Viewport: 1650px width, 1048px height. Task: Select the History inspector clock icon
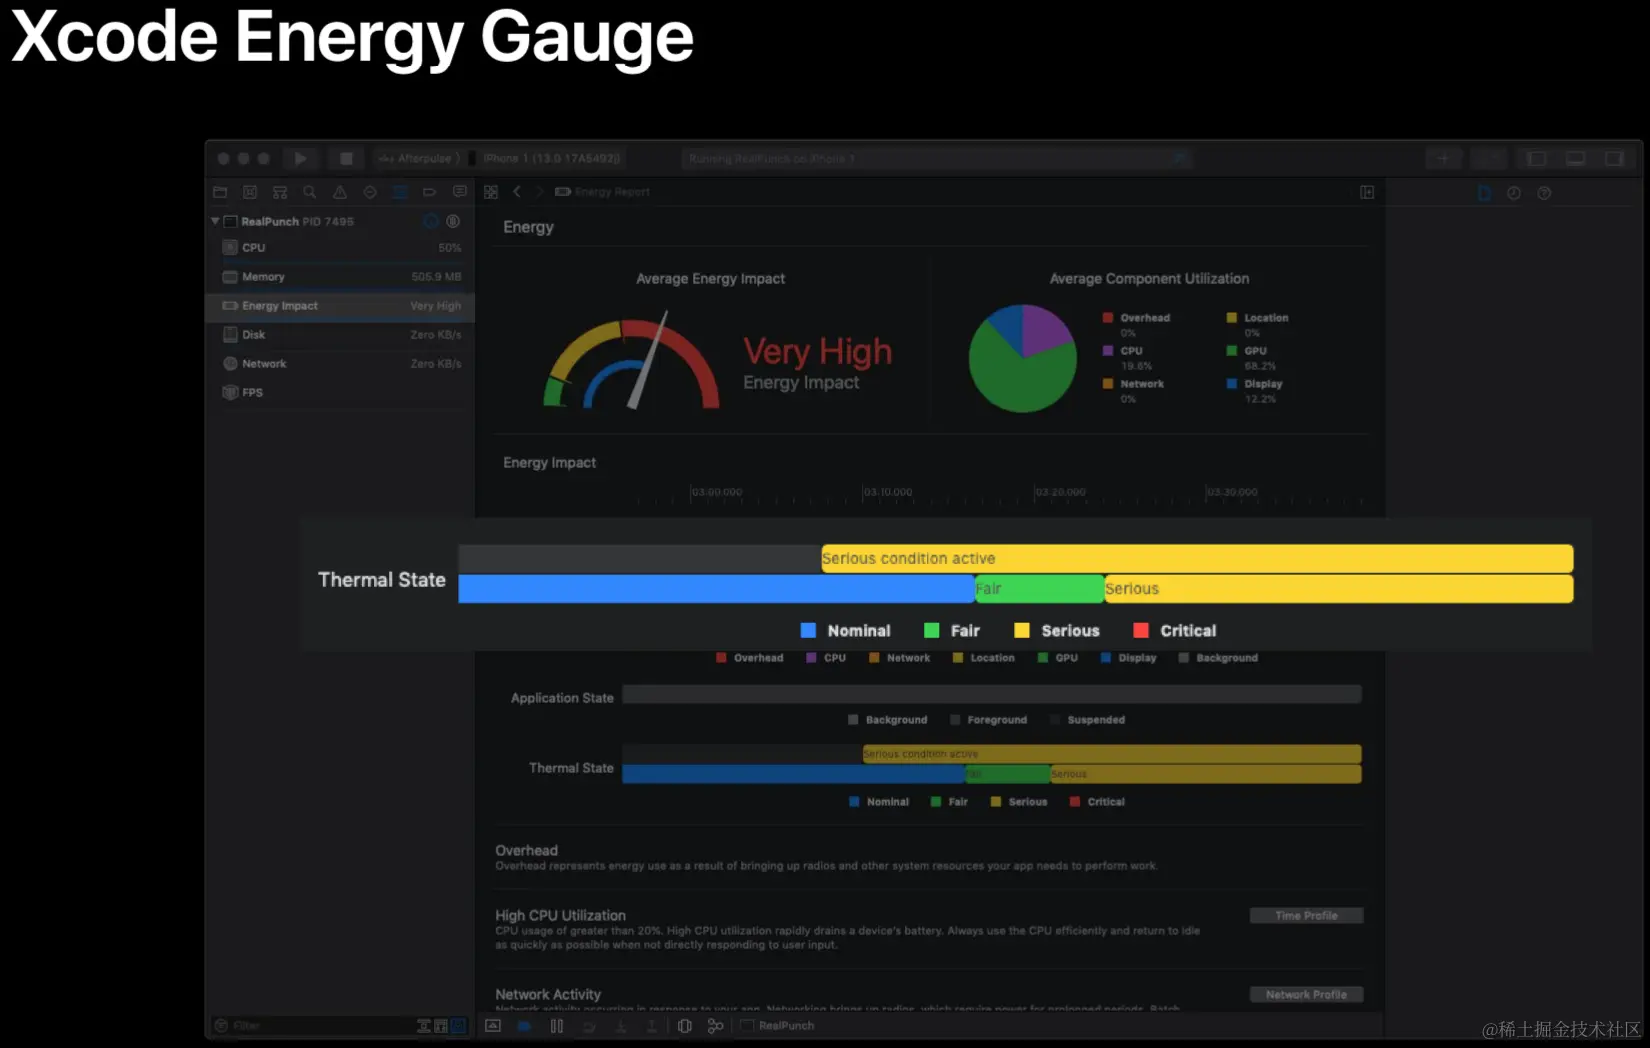click(1514, 193)
